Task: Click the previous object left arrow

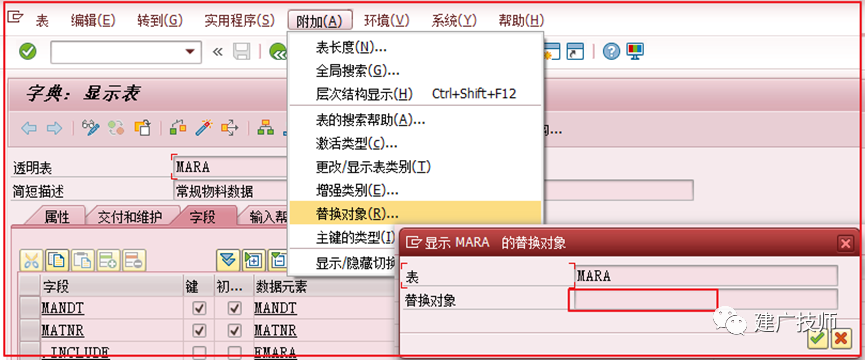Action: (29, 128)
